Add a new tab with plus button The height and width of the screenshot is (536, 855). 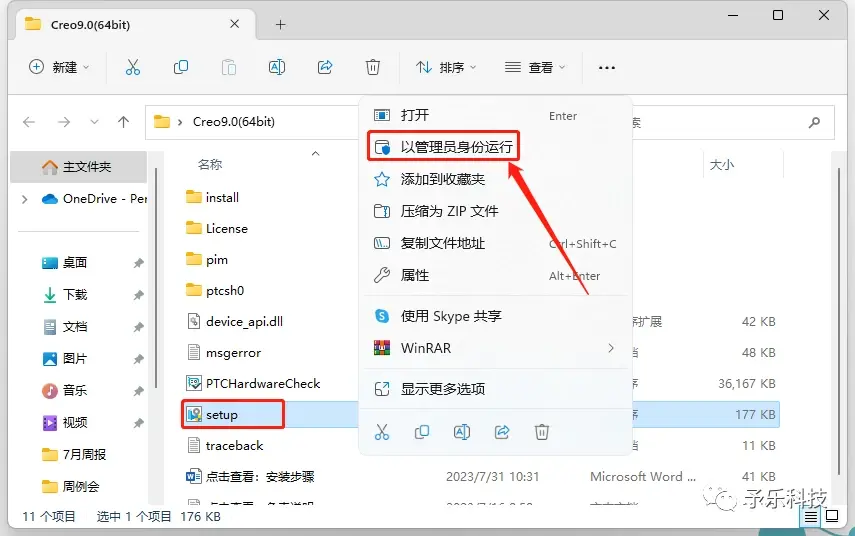[280, 25]
